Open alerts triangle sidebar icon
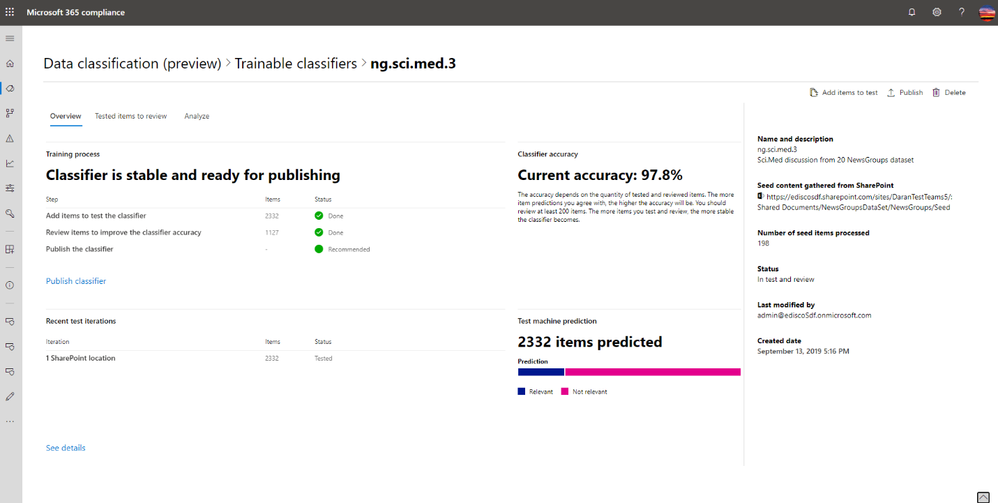998x503 pixels. coord(10,138)
